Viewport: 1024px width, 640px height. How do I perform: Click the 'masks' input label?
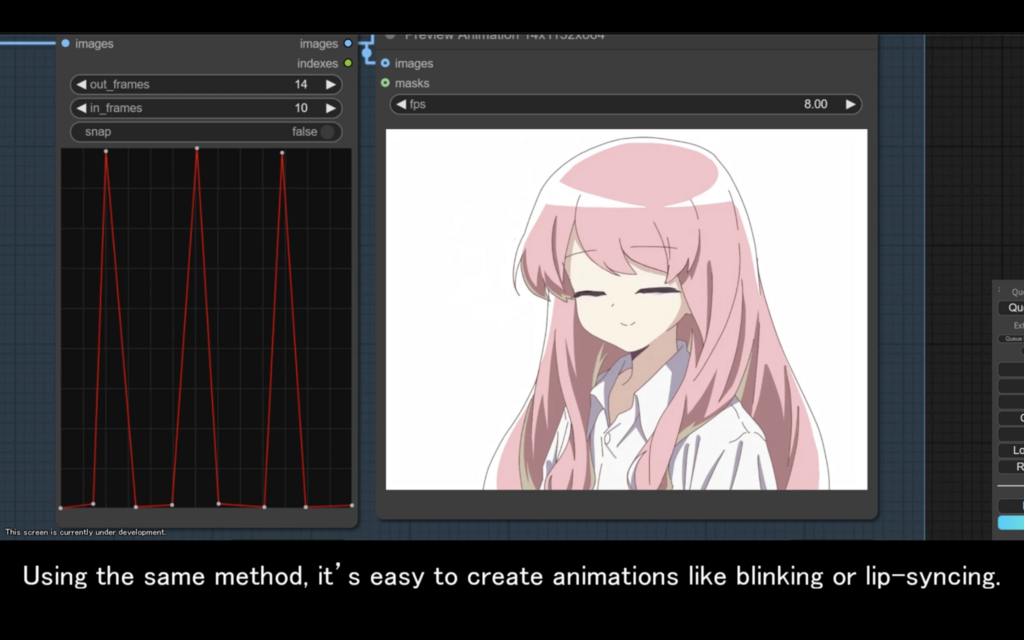click(412, 83)
